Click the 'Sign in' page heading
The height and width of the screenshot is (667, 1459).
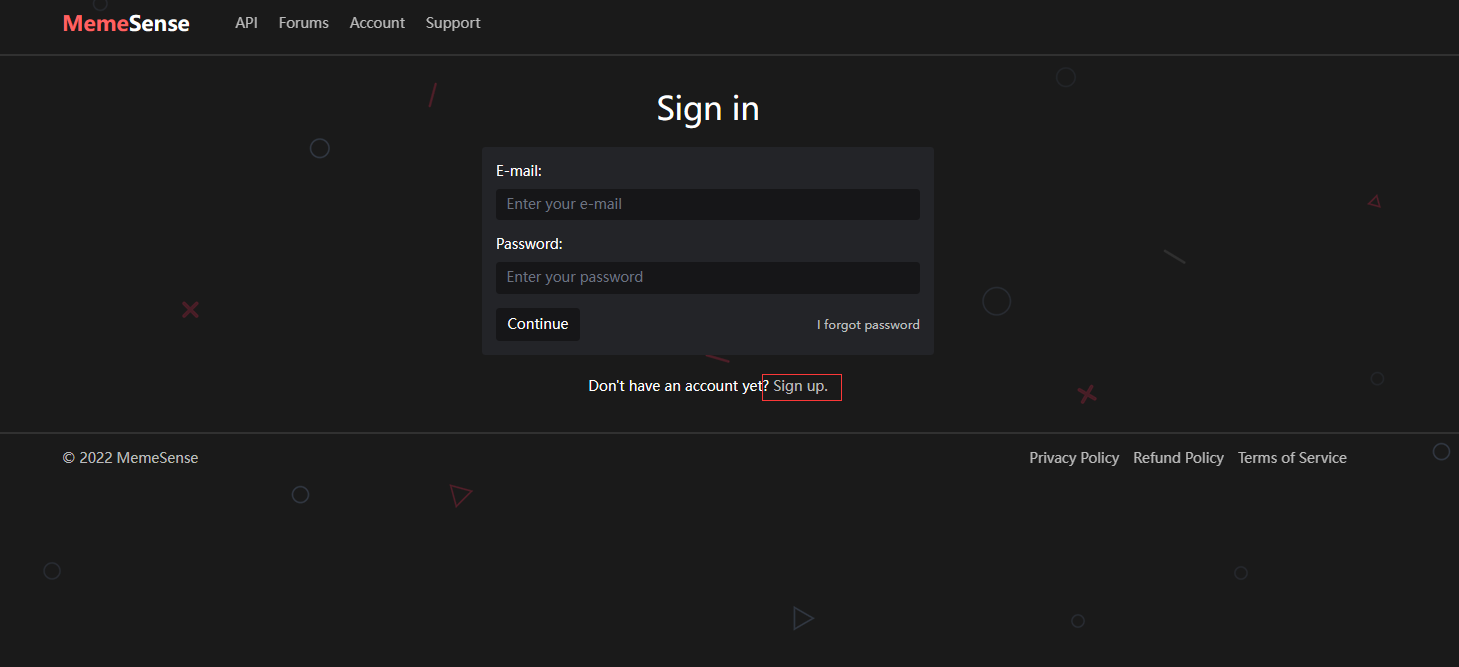point(707,108)
